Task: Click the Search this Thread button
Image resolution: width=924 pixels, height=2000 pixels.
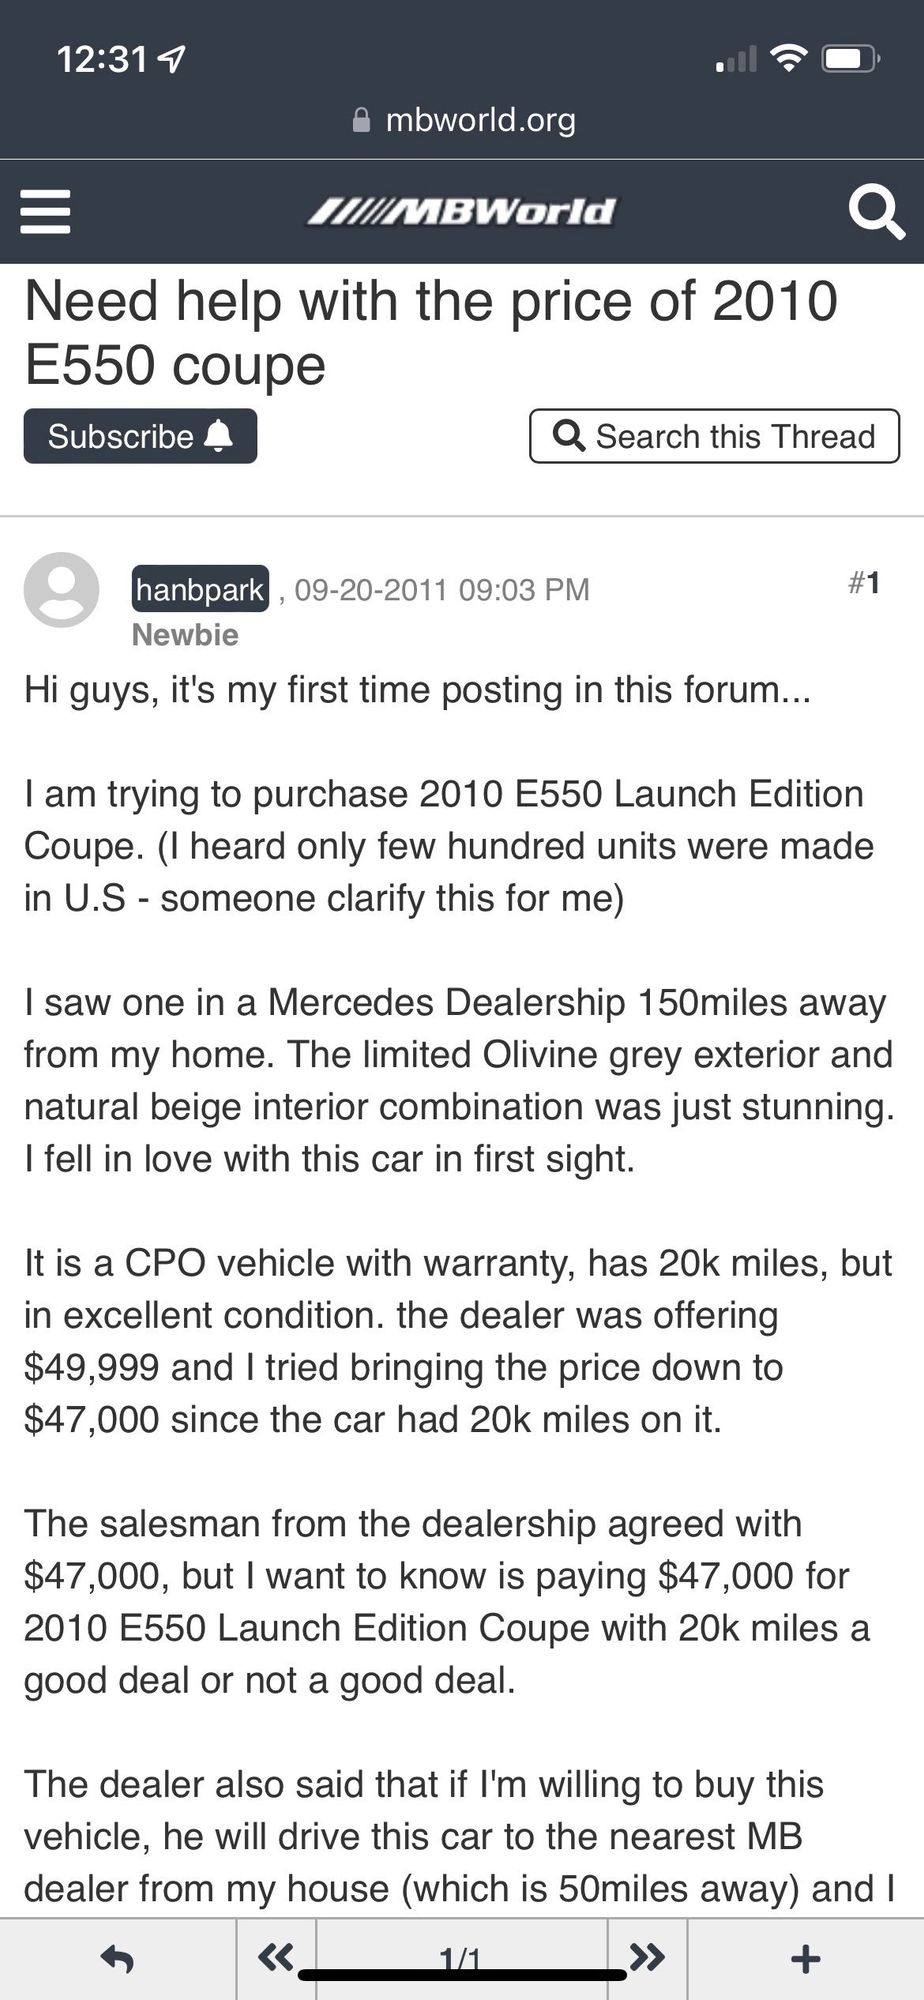Action: [x=714, y=436]
